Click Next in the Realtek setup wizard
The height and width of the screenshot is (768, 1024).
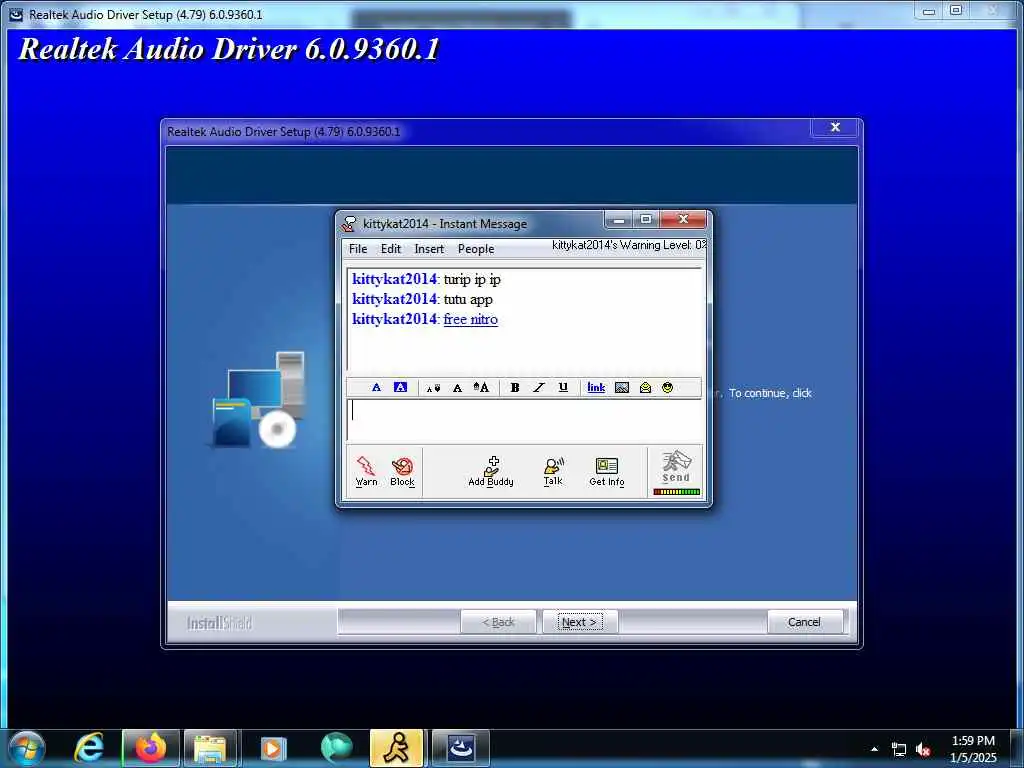pyautogui.click(x=579, y=622)
